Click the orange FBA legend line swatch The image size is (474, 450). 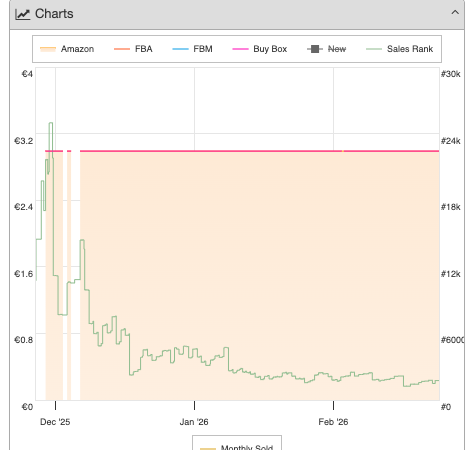click(x=122, y=49)
